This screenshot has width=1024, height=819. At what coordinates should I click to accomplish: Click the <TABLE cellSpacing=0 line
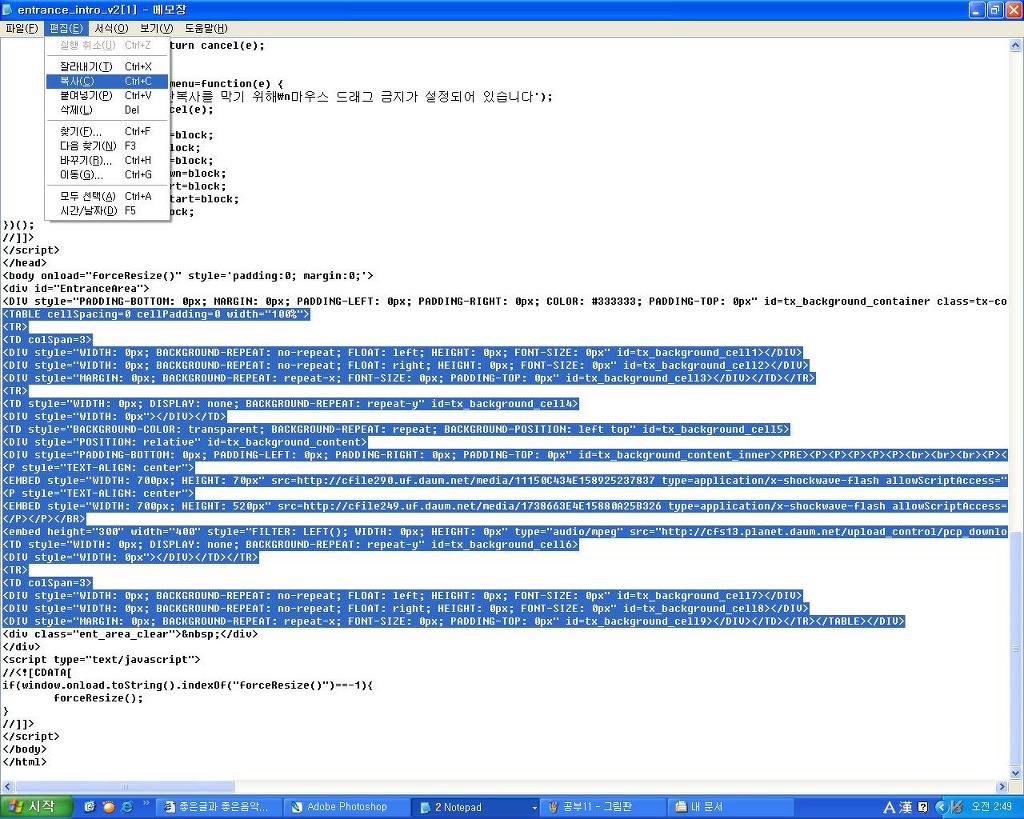click(x=157, y=314)
